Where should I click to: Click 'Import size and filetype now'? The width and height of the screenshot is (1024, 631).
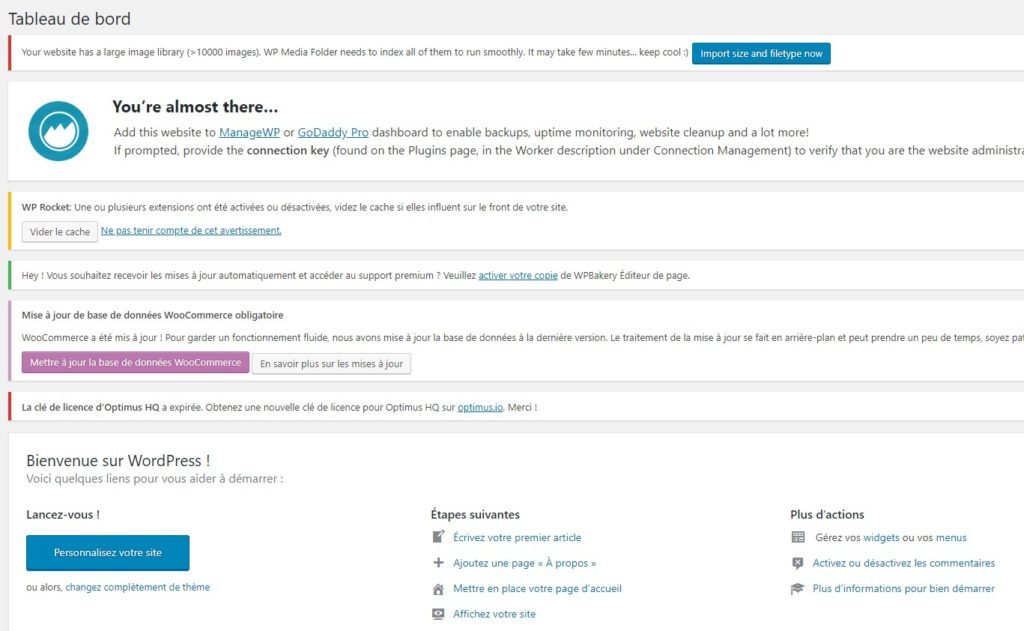pos(761,54)
